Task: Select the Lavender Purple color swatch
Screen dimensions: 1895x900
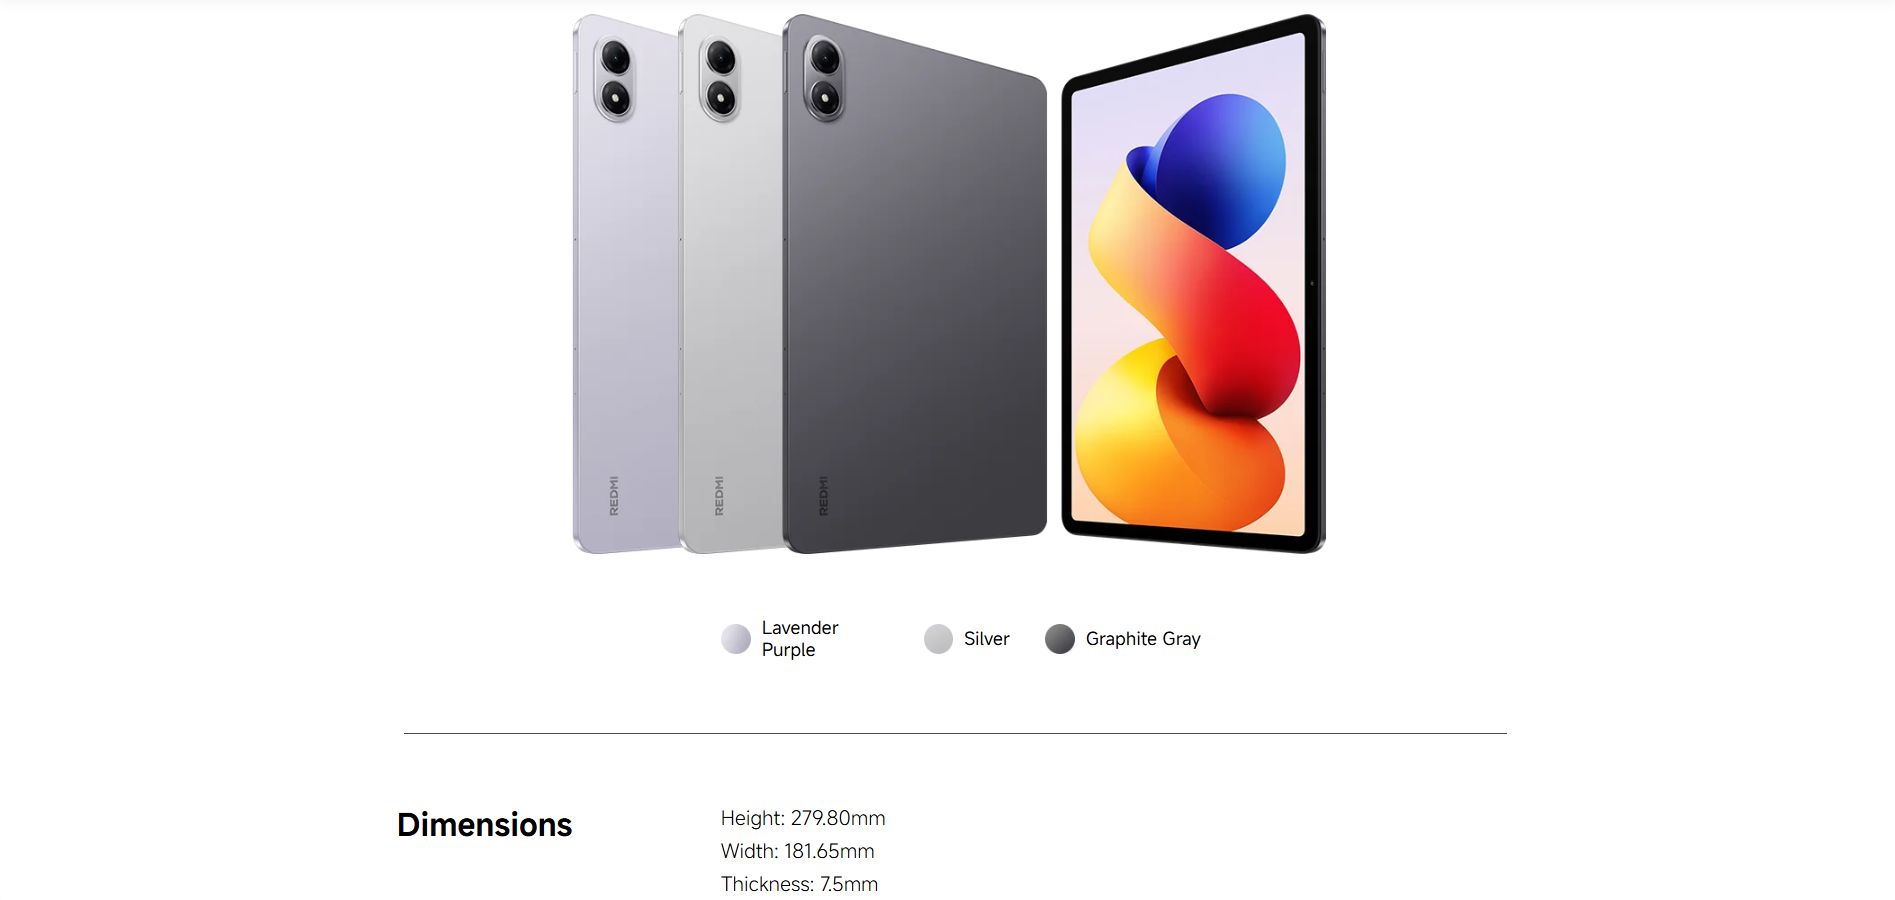Action: click(736, 639)
